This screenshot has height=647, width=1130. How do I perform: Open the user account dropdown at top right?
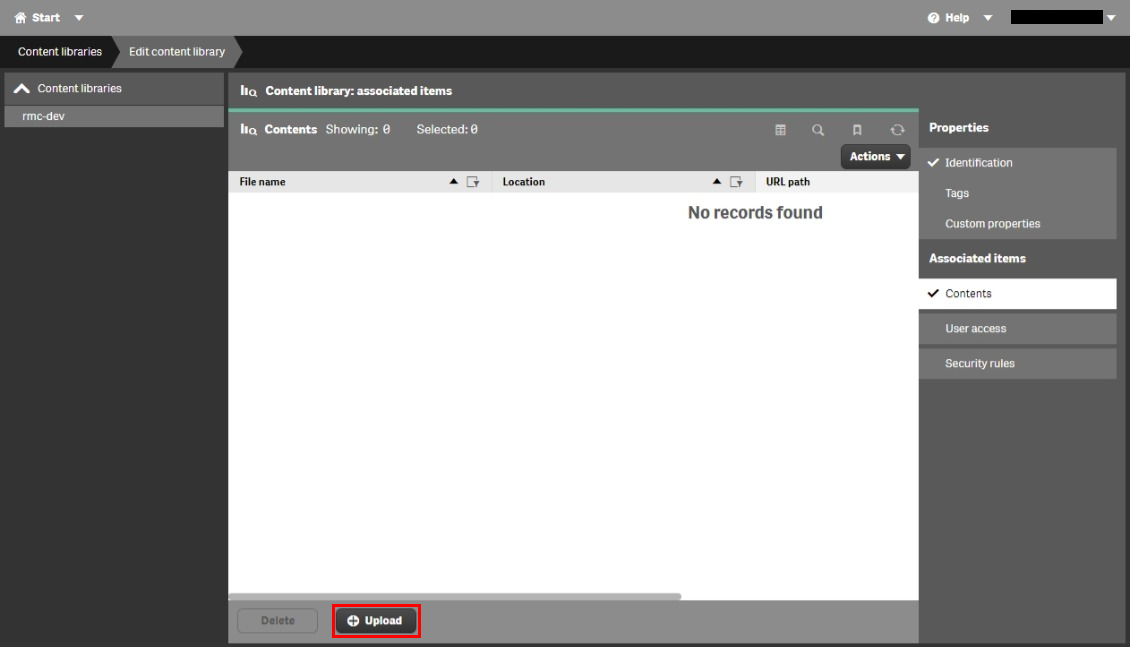[x=1110, y=16]
